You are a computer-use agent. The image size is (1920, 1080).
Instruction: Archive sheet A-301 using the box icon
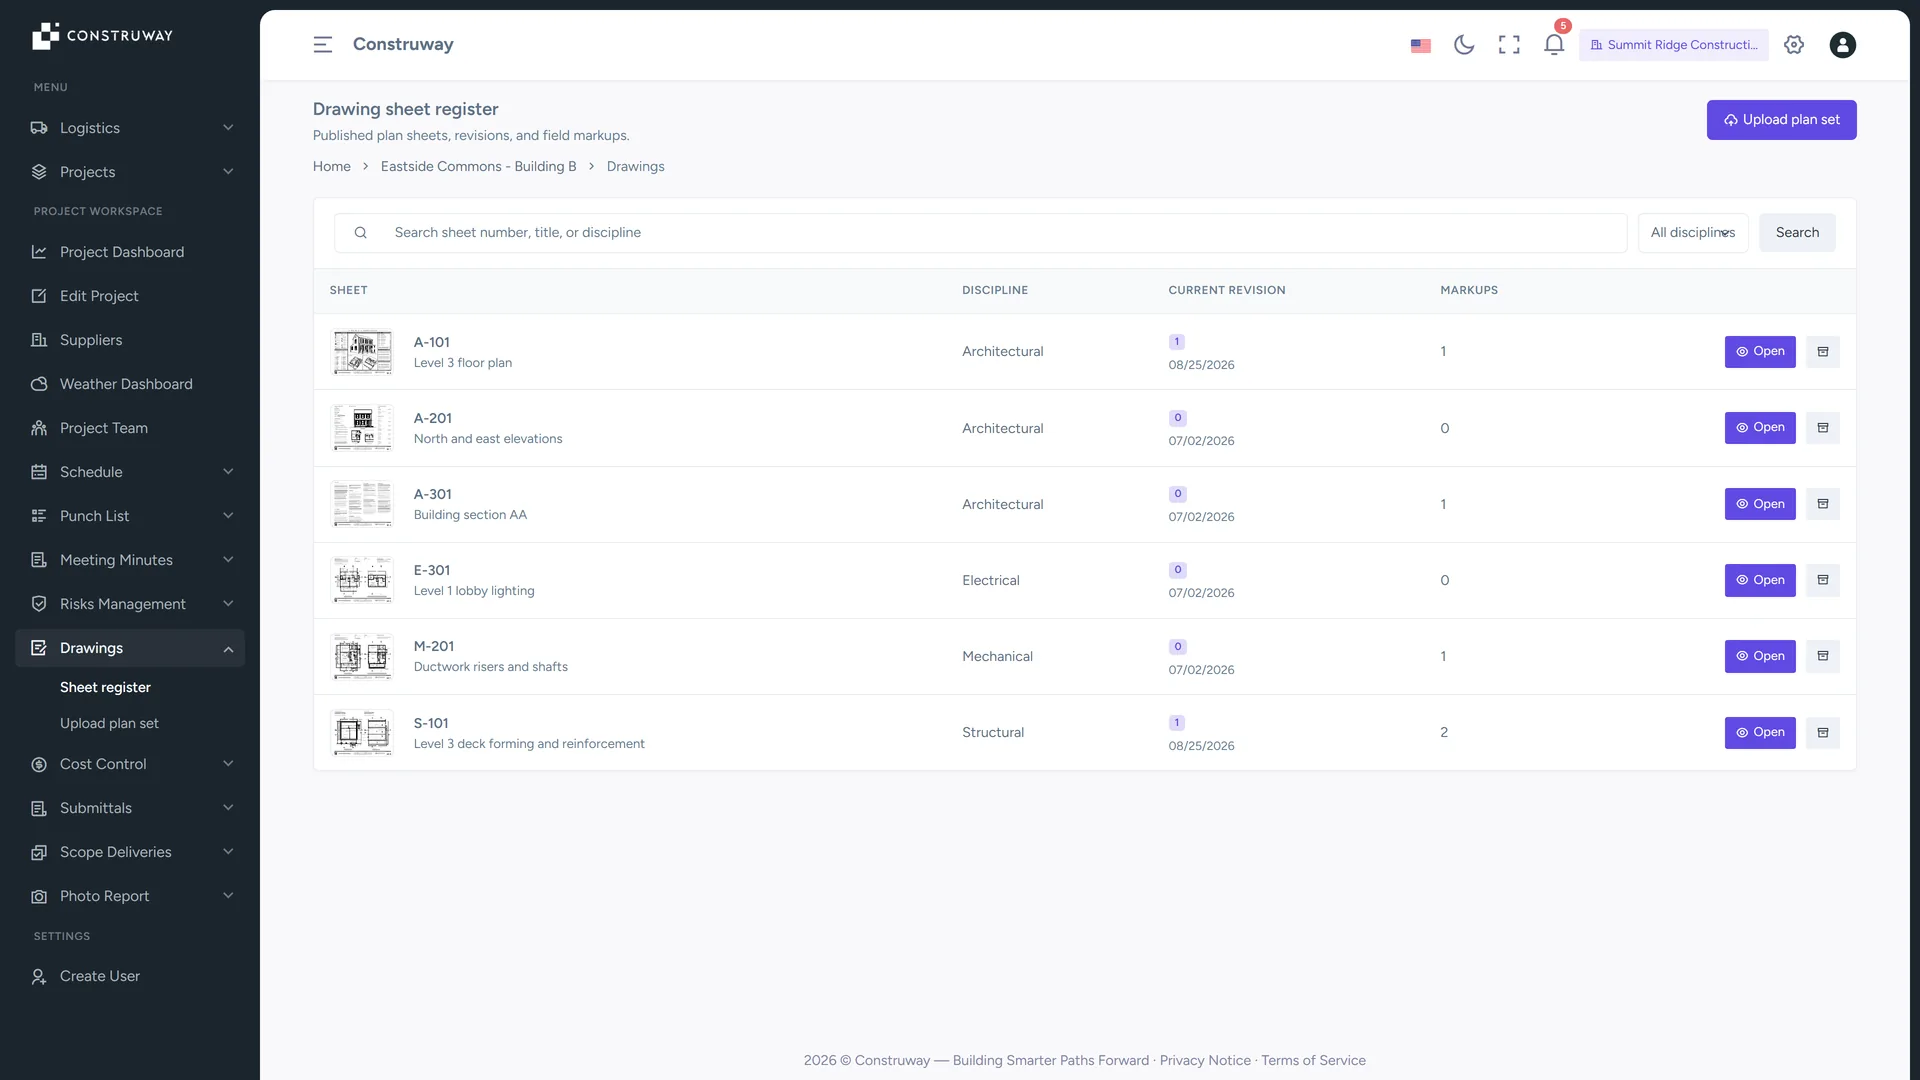pos(1823,504)
